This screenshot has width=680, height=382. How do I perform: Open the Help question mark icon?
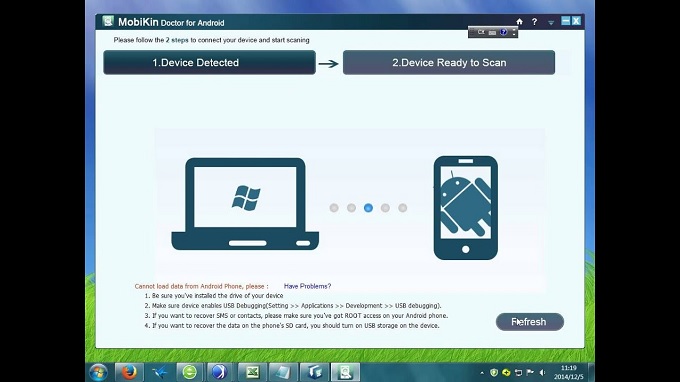click(534, 21)
